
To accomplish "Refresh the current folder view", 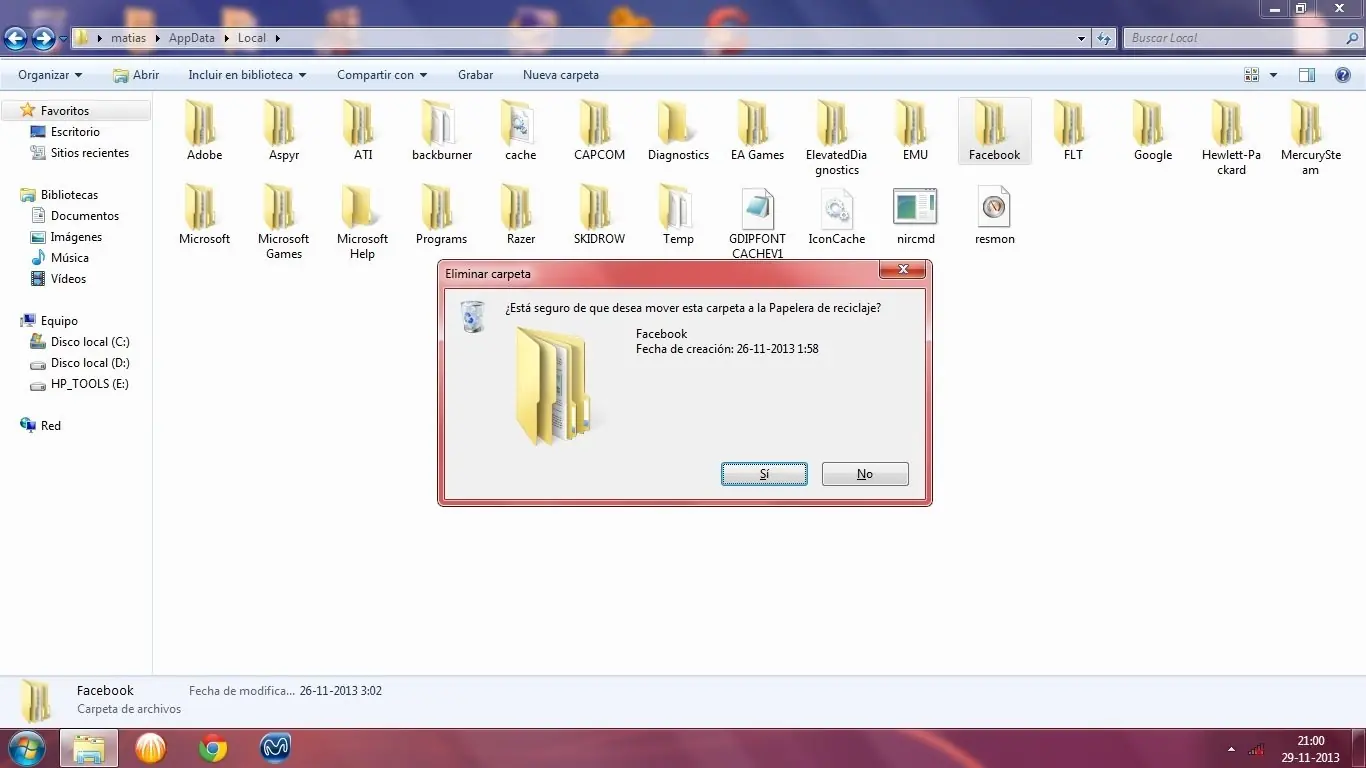I will point(1104,38).
